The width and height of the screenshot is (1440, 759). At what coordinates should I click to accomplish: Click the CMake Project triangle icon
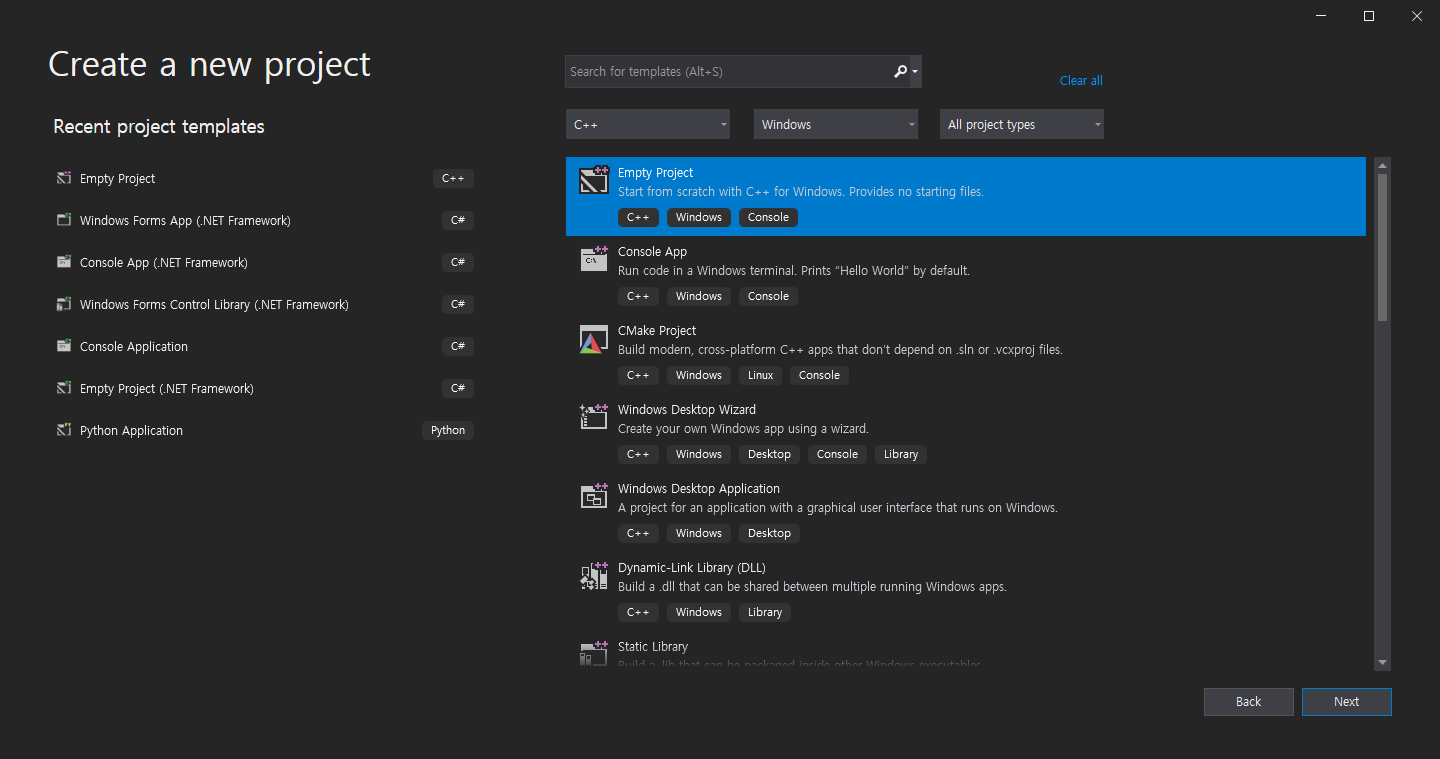594,339
